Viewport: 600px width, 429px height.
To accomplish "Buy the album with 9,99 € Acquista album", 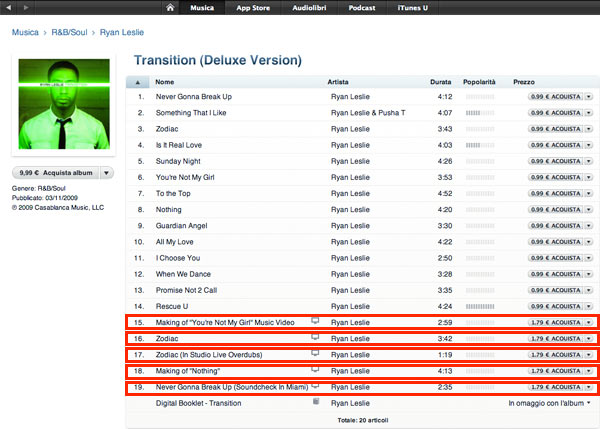I will coord(56,172).
